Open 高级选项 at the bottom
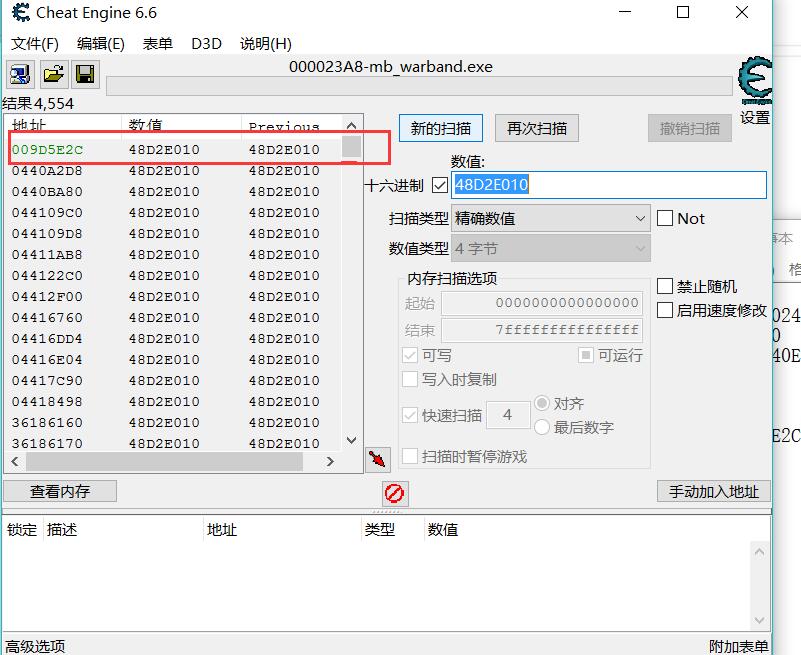The width and height of the screenshot is (801, 655). point(35,646)
